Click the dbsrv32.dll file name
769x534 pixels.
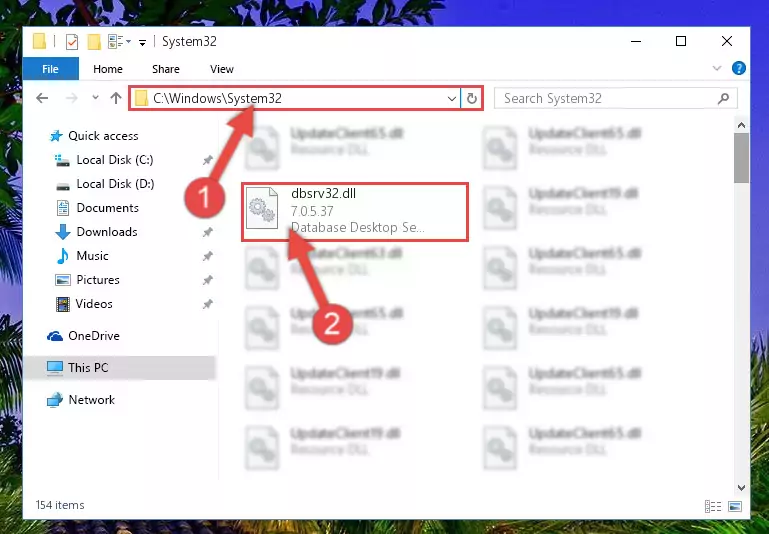point(323,194)
